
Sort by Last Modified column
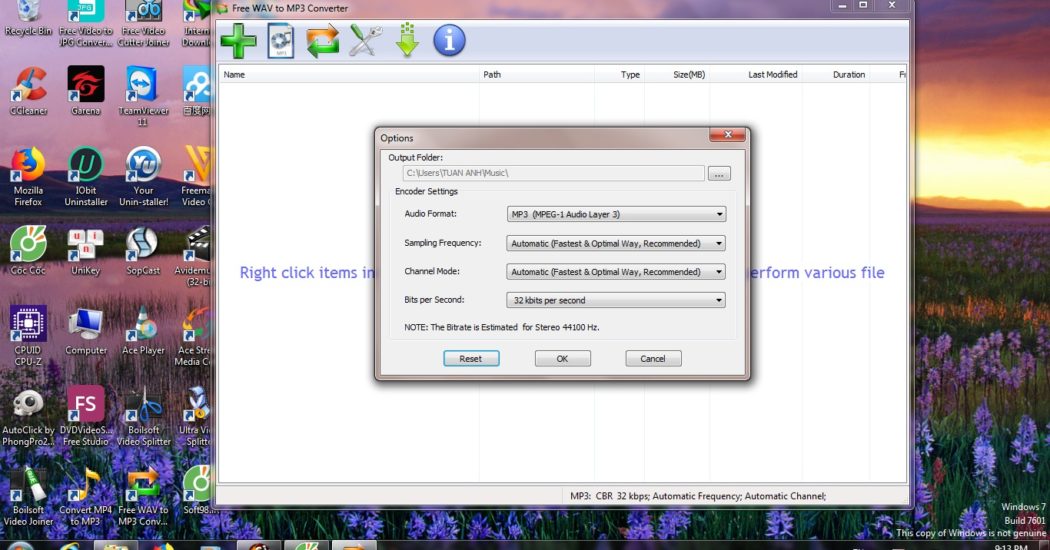click(756, 74)
